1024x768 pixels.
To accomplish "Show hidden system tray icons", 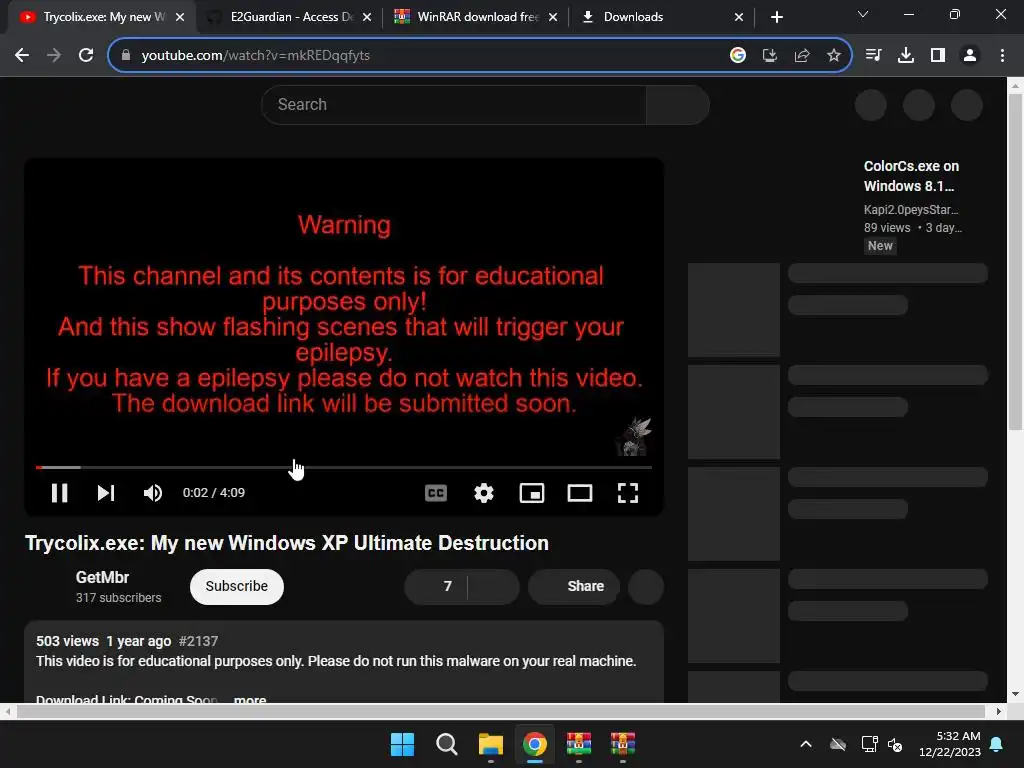I will click(806, 744).
